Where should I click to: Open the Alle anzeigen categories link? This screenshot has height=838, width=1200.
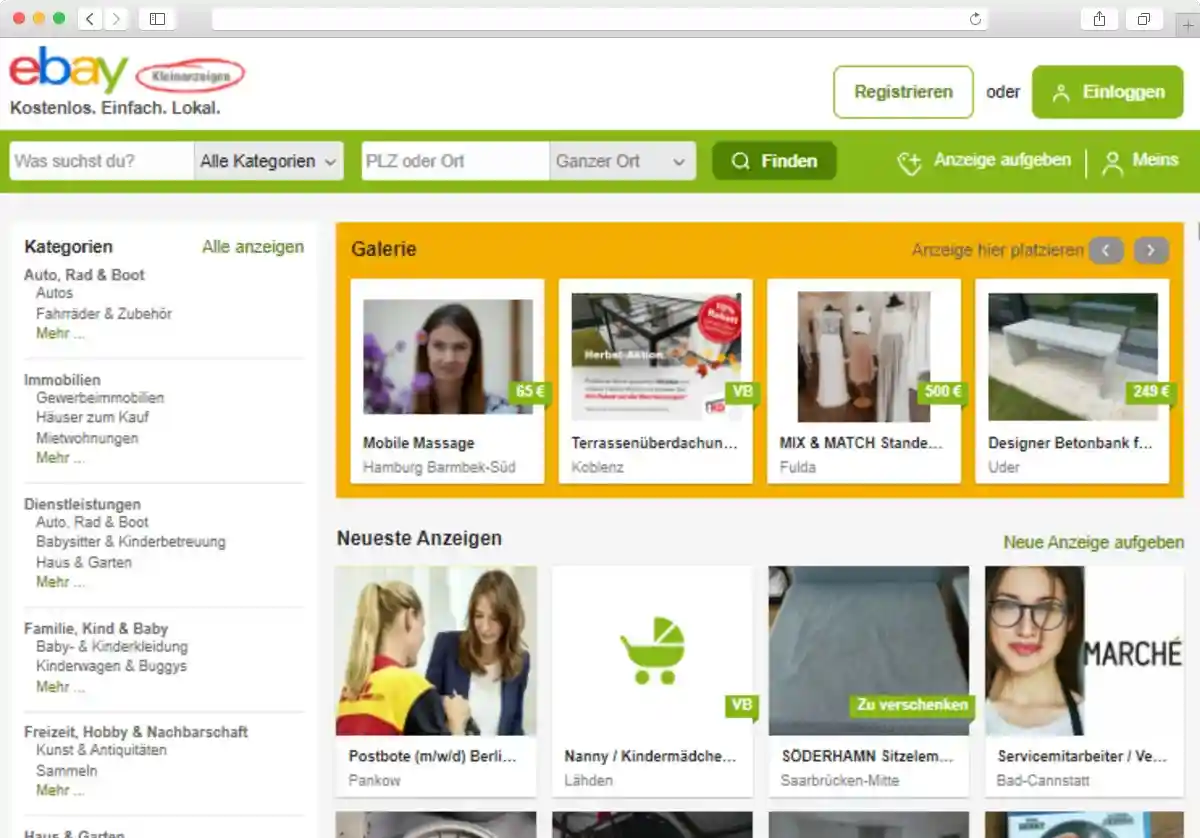[253, 246]
